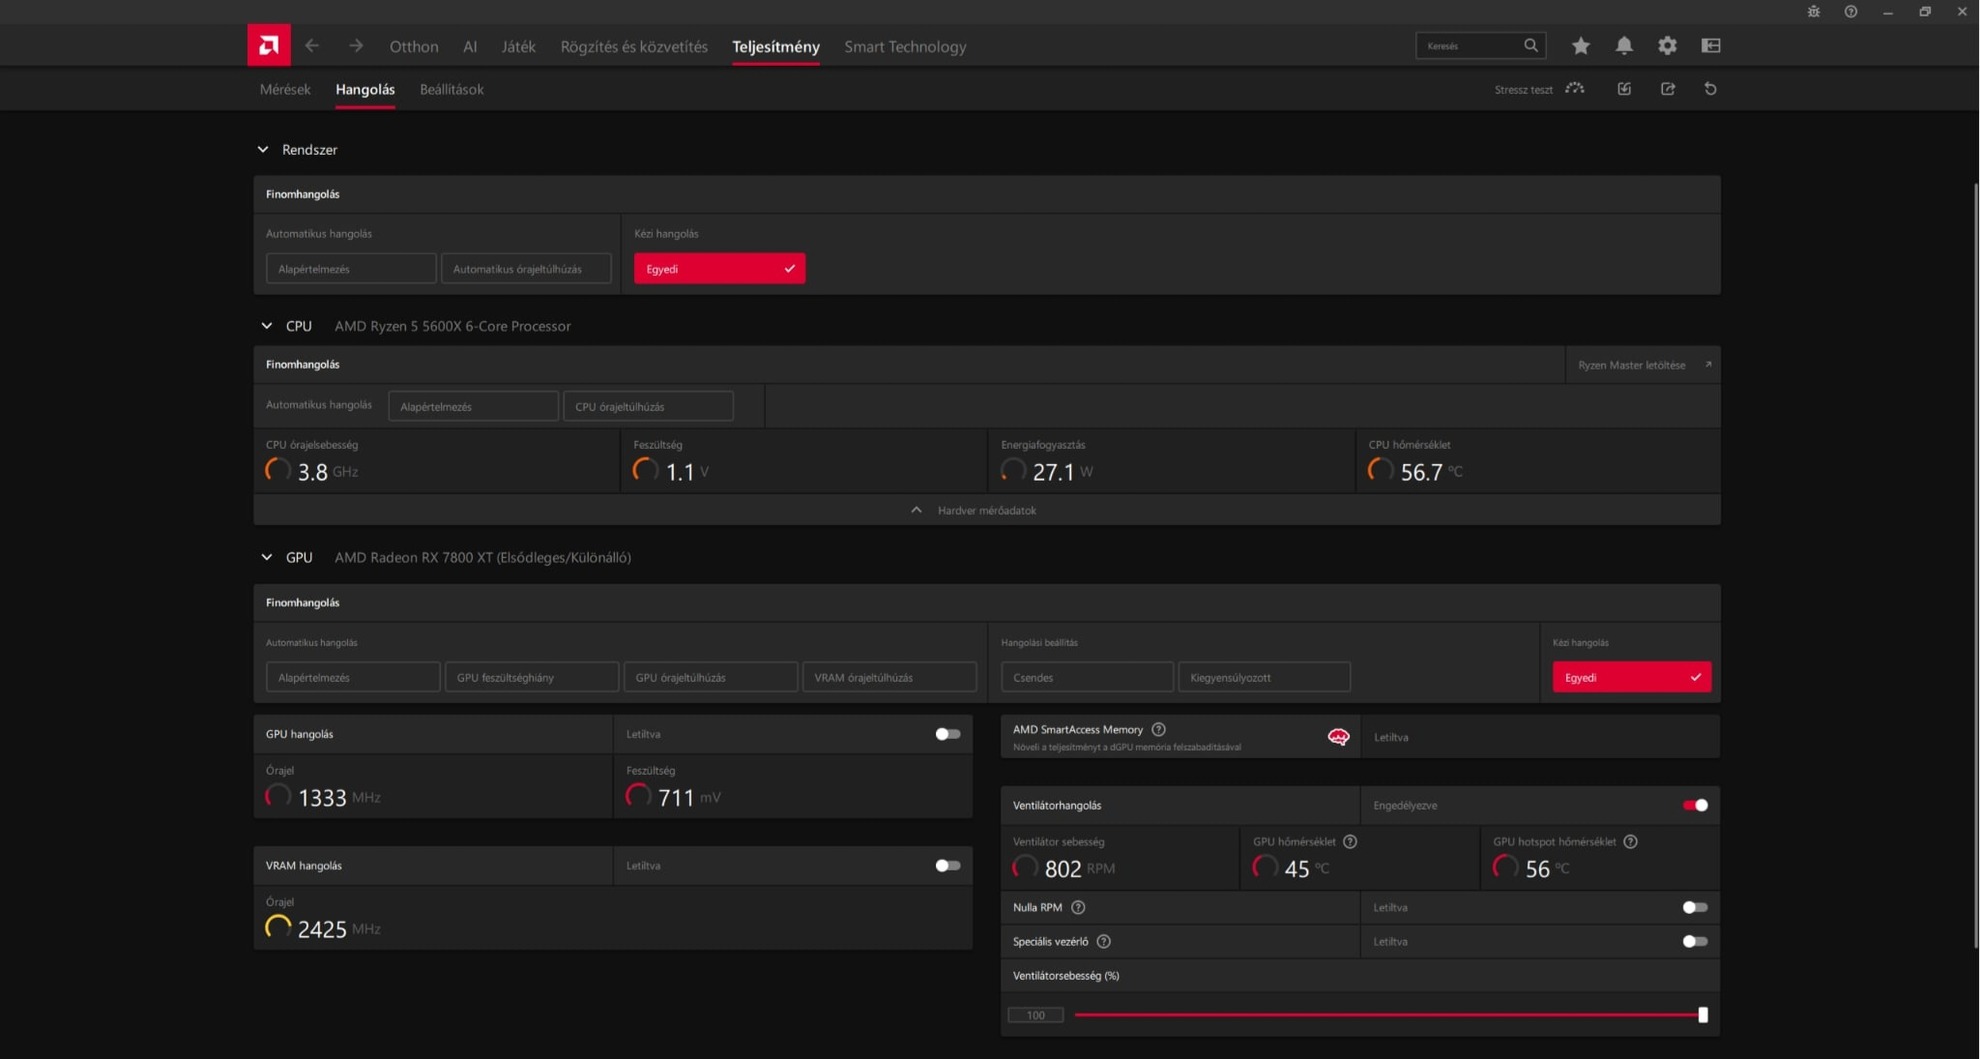This screenshot has width=1980, height=1059.
Task: Open favorites with the star icon
Action: coord(1581,46)
